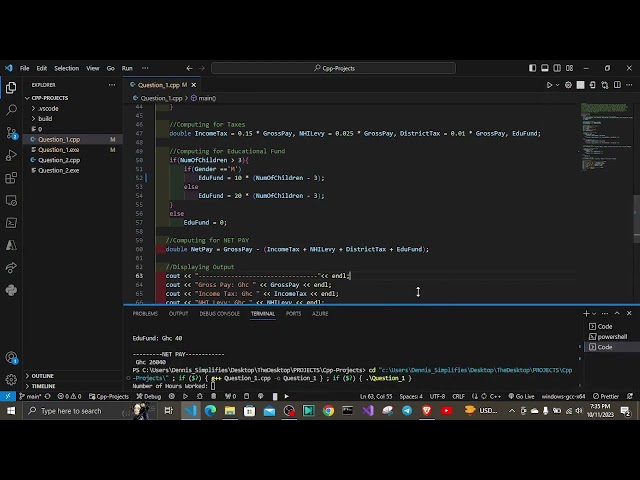Open the Explorer view in activity bar
640x480 pixels.
click(x=11, y=88)
